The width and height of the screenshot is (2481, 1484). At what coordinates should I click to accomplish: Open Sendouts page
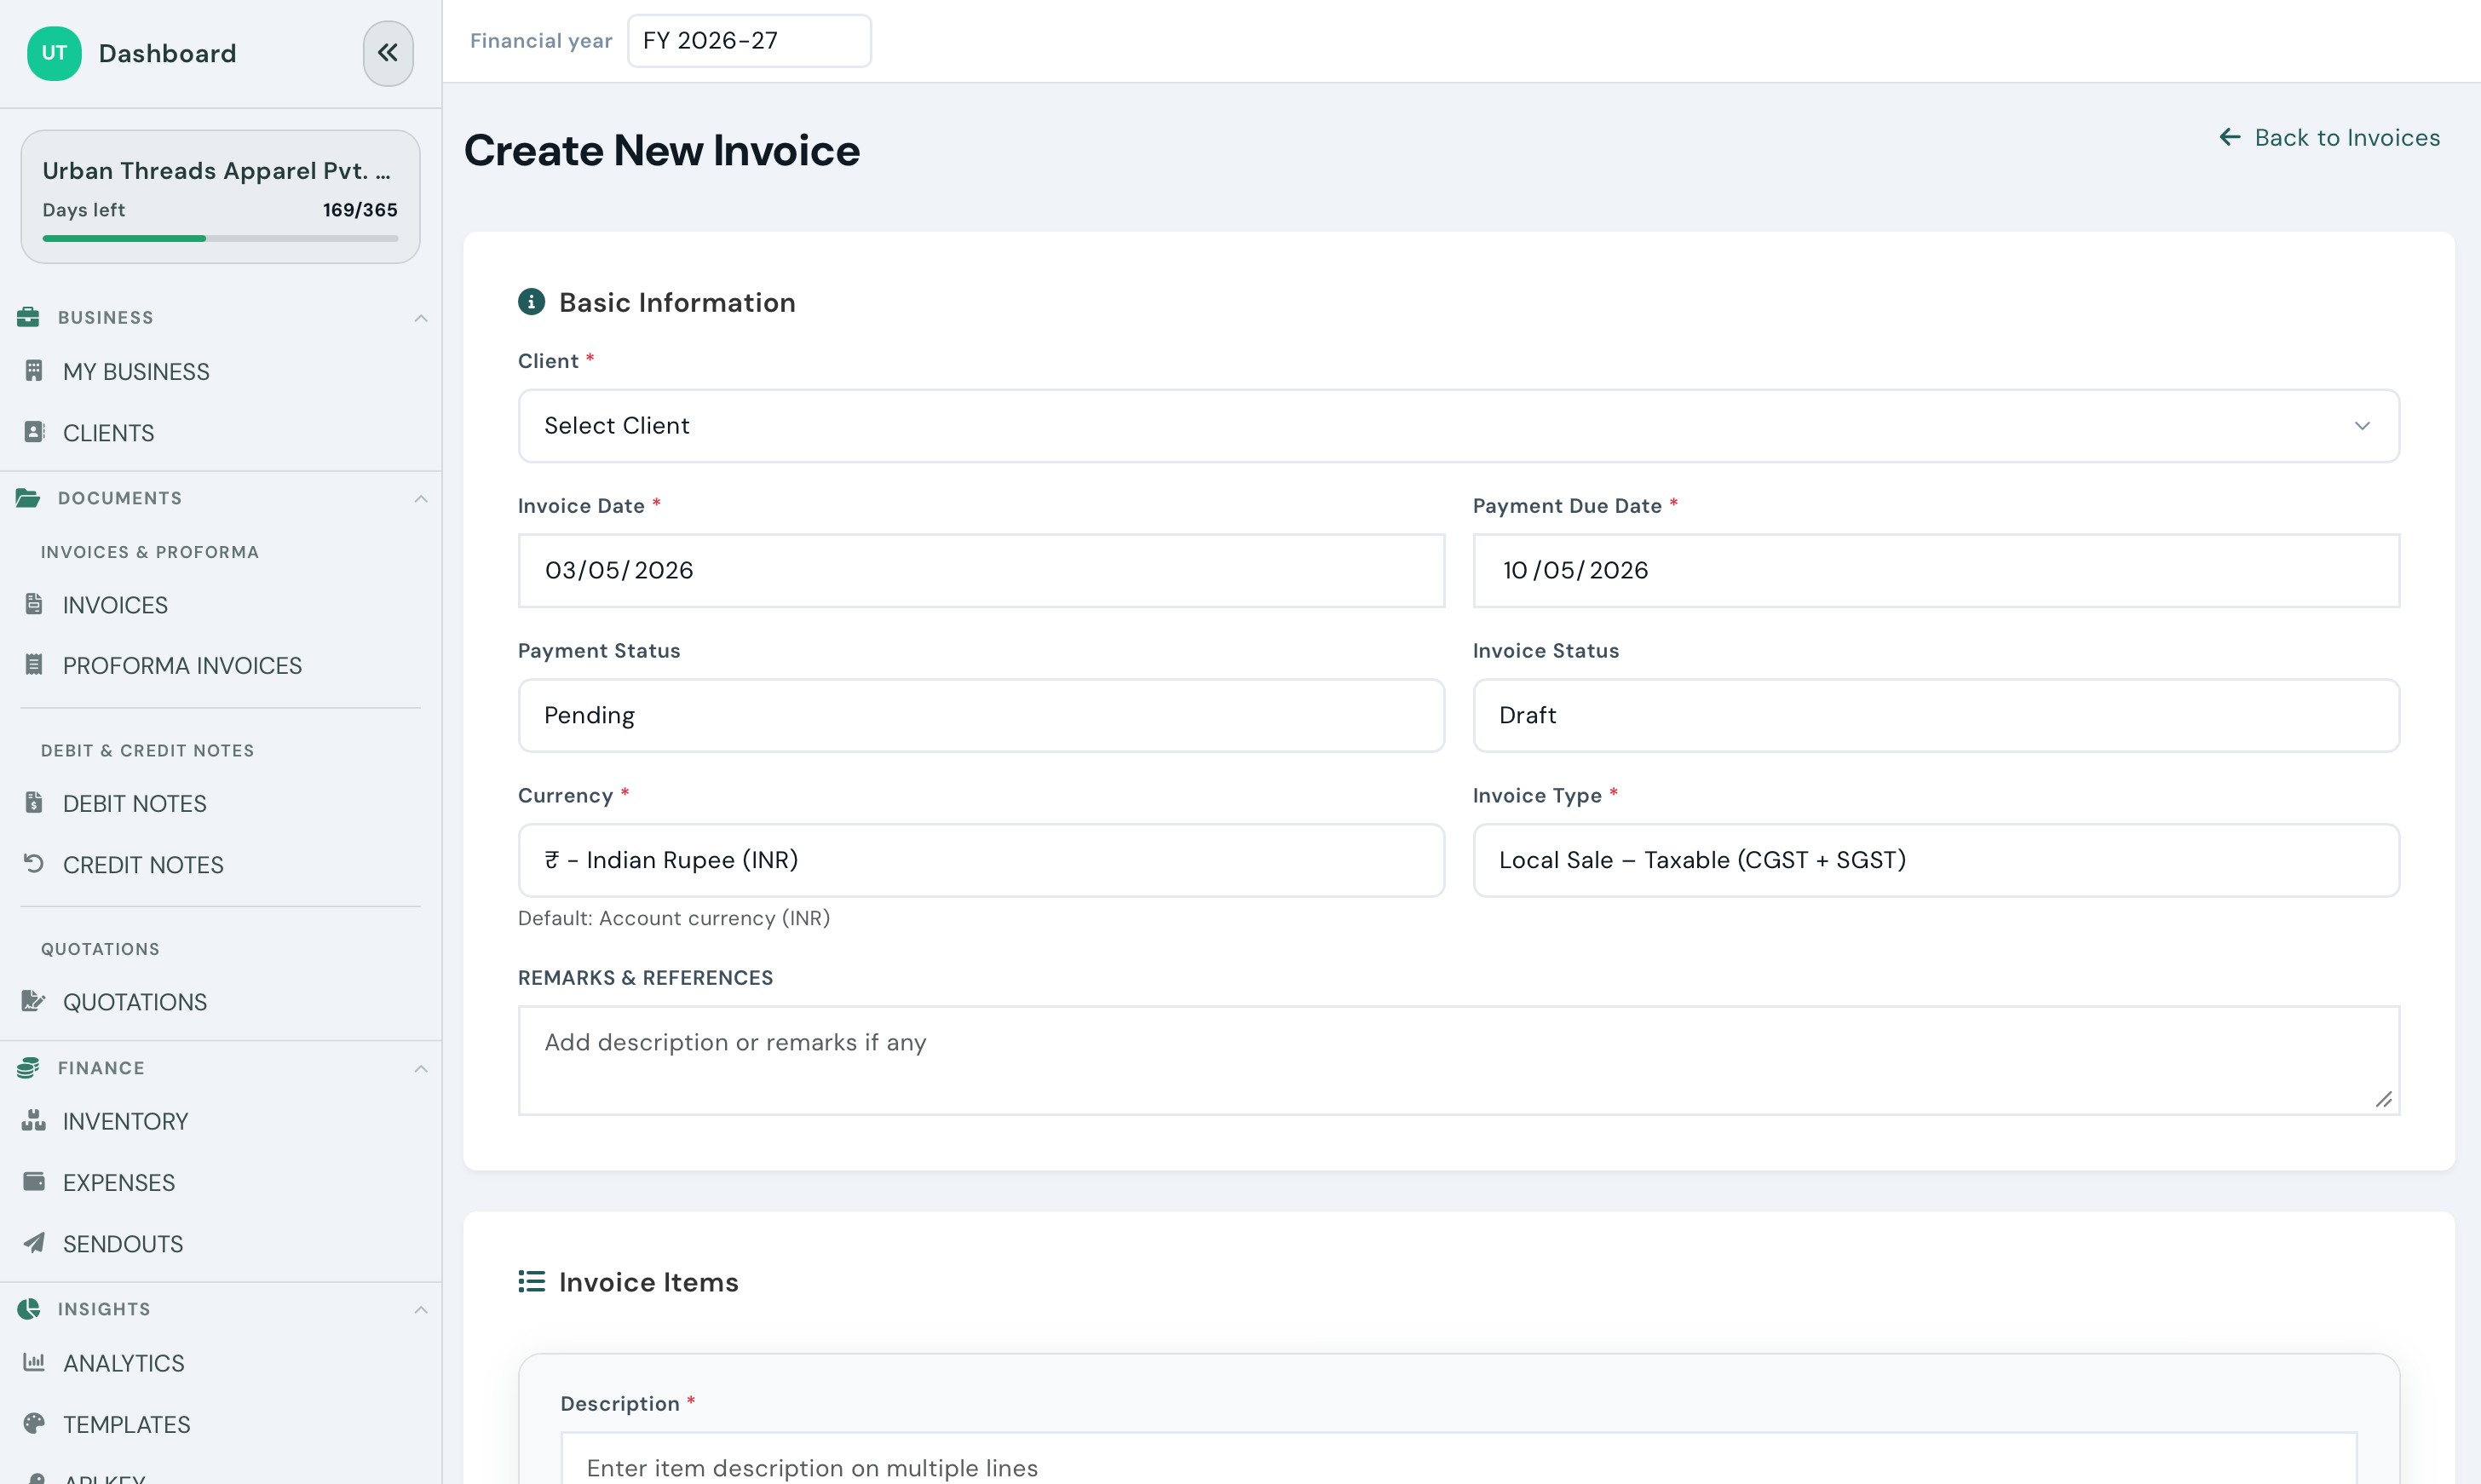point(123,1244)
